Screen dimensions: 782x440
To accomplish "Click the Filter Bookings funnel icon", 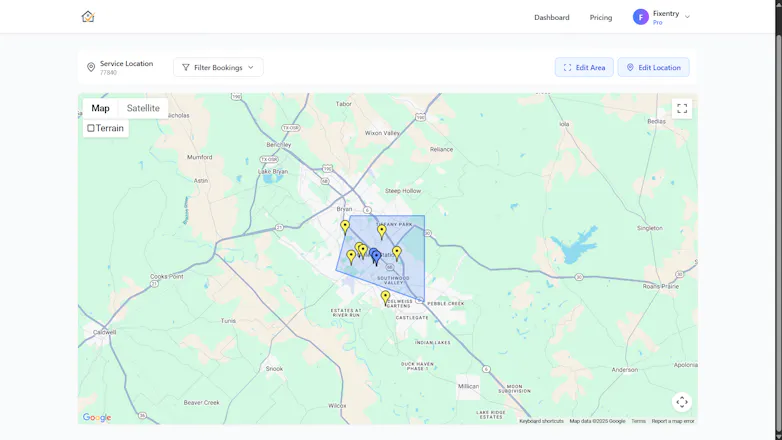I will coord(186,67).
